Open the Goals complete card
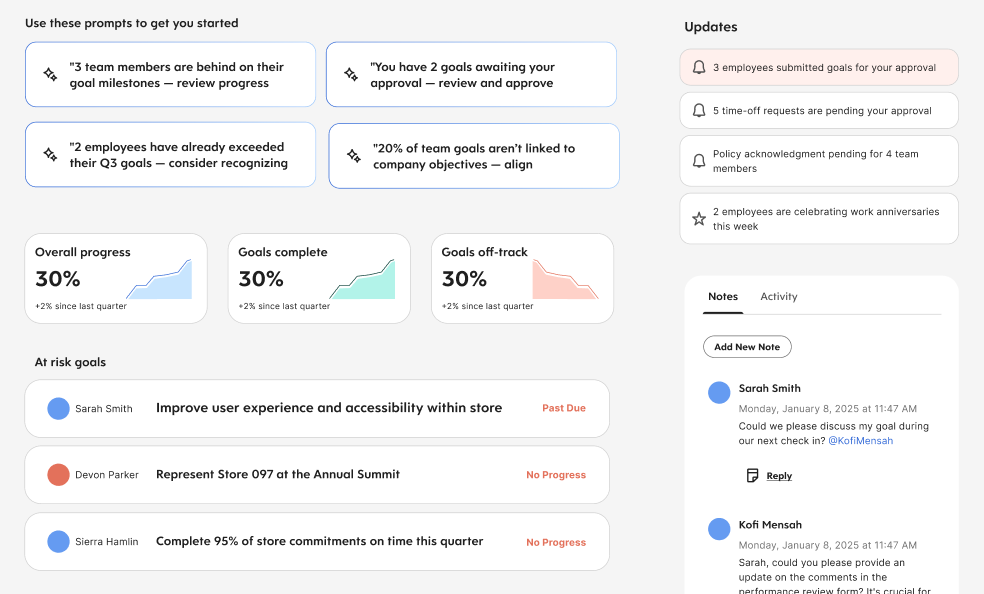Viewport: 984px width, 594px height. coord(319,278)
